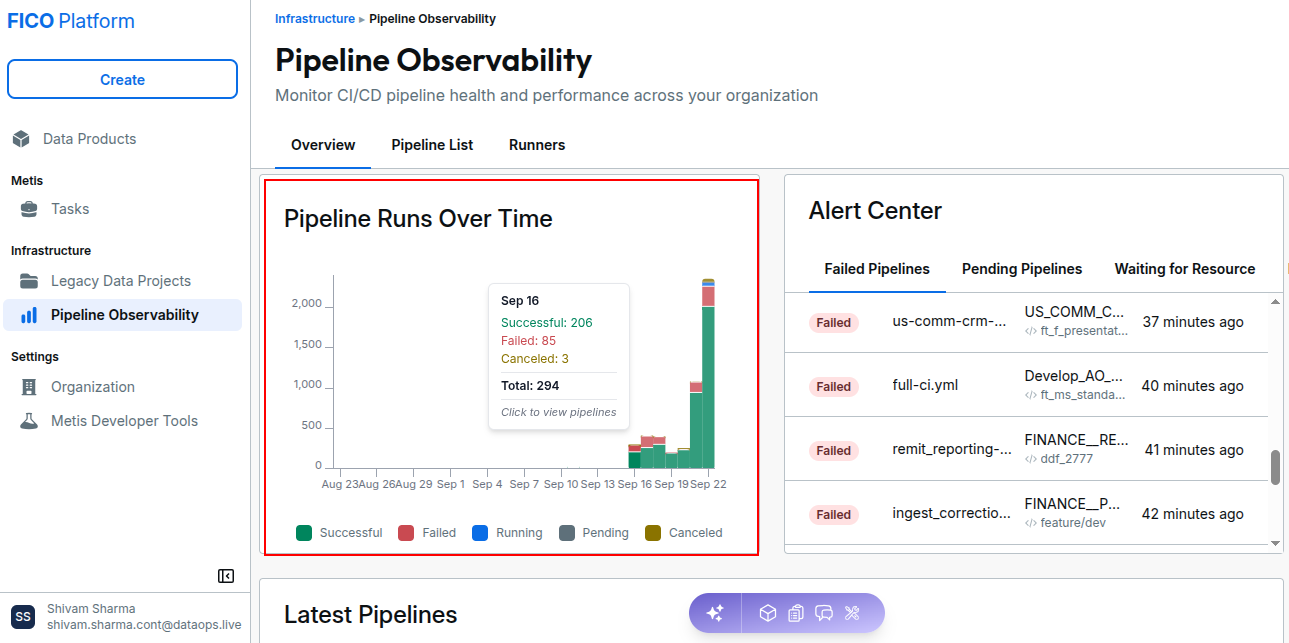Click the Pipeline Observability bar chart icon
Image resolution: width=1289 pixels, height=643 pixels.
tap(30, 315)
